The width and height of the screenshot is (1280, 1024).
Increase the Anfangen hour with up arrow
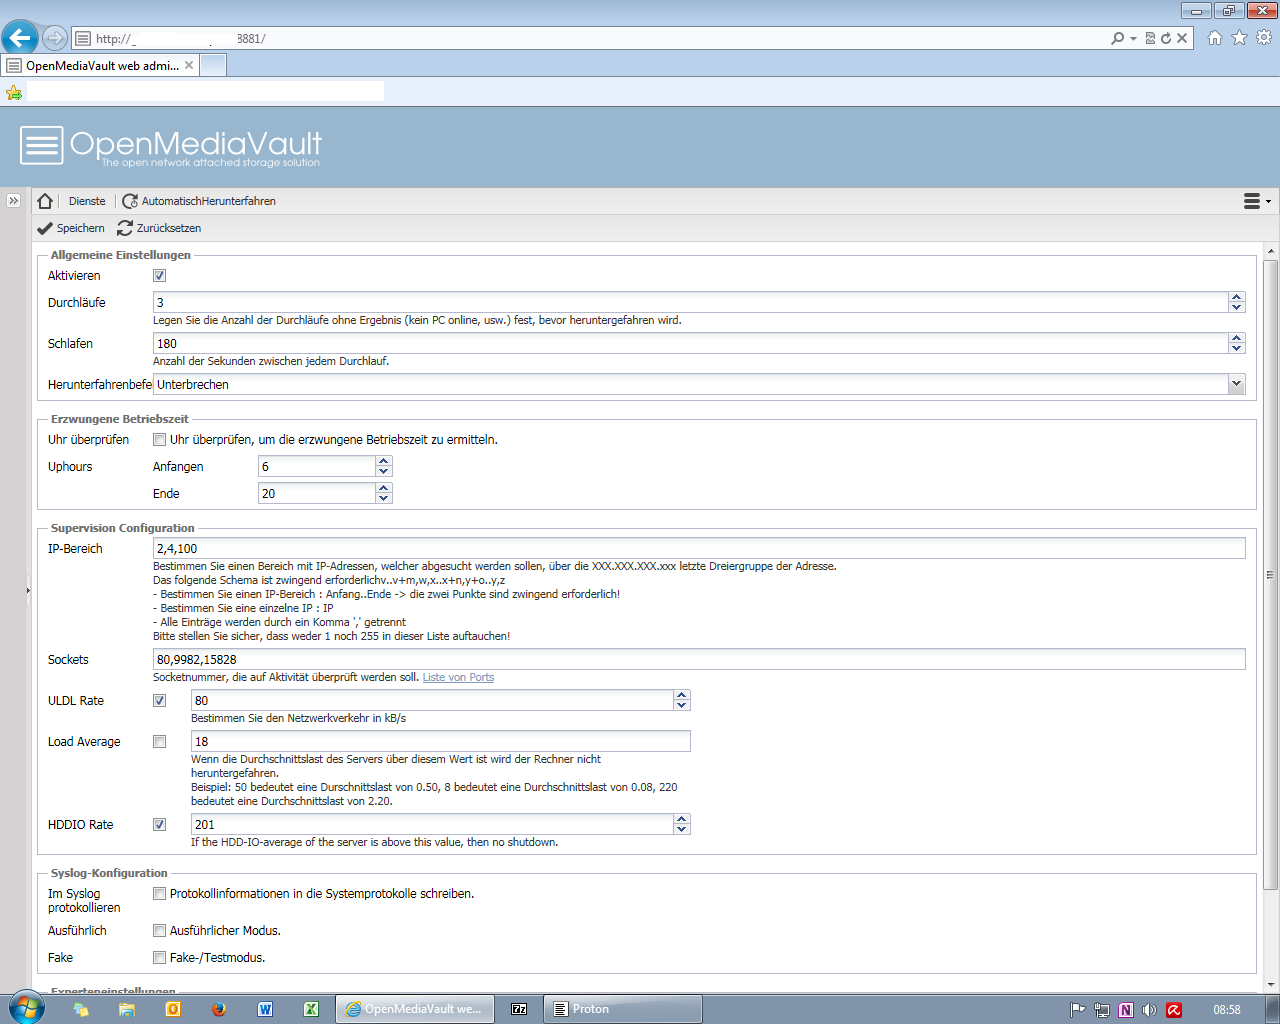[384, 461]
